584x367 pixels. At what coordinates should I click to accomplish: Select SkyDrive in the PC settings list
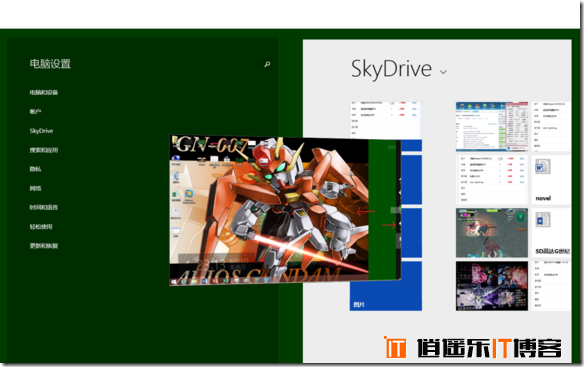tap(41, 131)
